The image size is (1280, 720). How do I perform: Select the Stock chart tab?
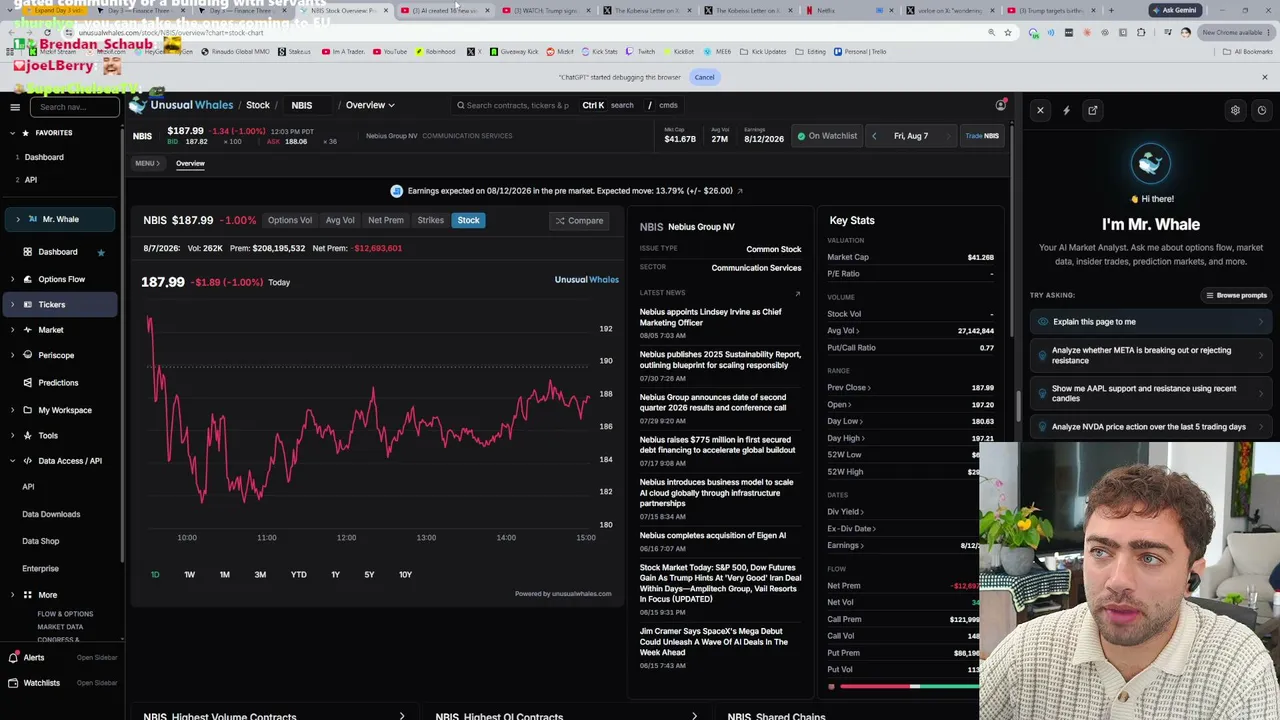pyautogui.click(x=468, y=220)
